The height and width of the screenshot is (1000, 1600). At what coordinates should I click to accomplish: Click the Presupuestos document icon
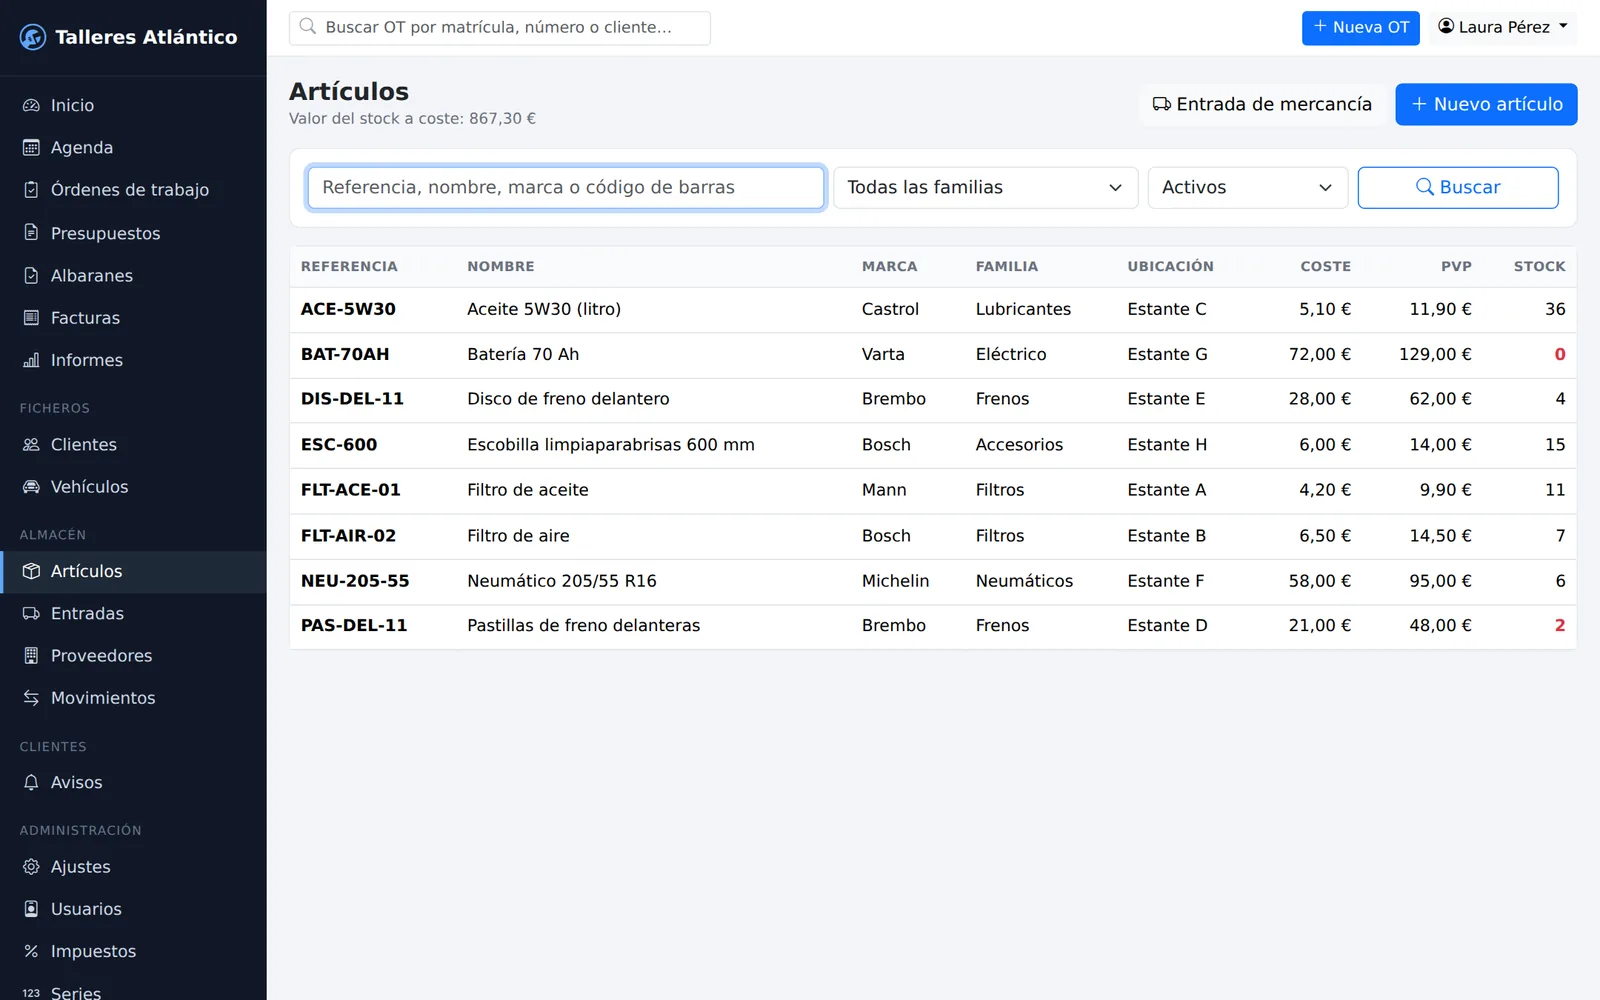pos(31,233)
